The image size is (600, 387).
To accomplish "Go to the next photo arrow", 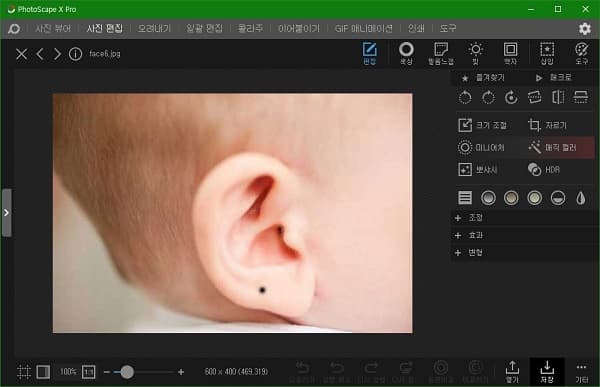I will tap(57, 54).
